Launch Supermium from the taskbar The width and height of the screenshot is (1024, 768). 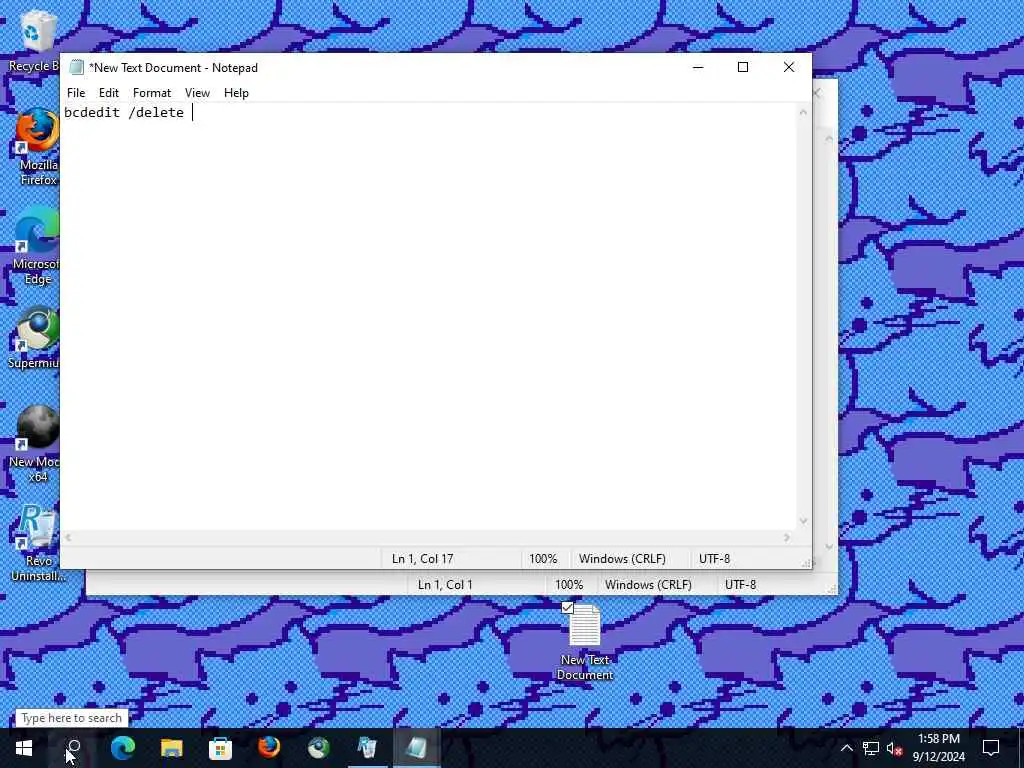[x=319, y=748]
